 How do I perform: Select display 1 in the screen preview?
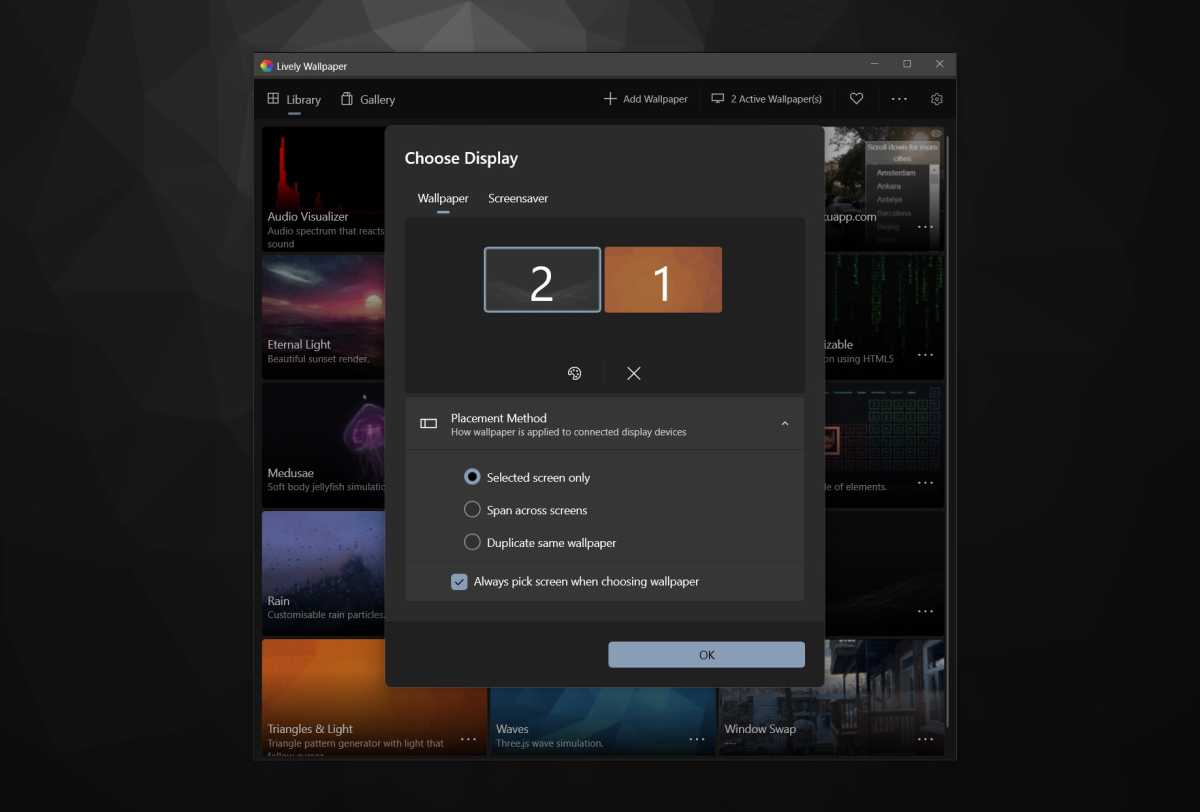pos(663,280)
